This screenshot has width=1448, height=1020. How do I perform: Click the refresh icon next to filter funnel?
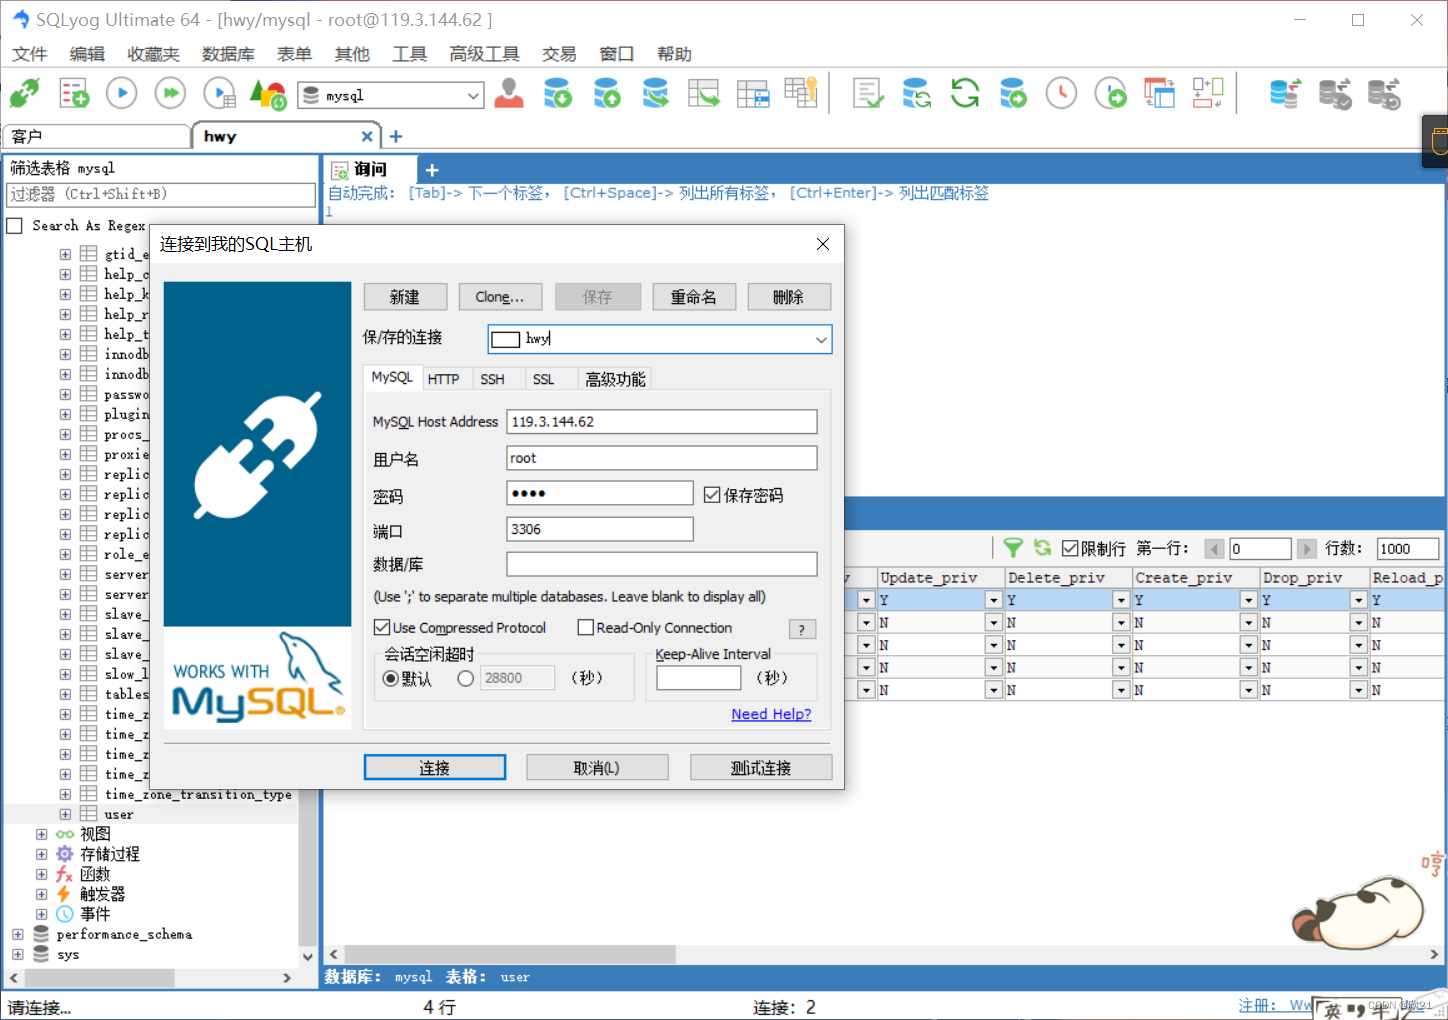(1042, 548)
